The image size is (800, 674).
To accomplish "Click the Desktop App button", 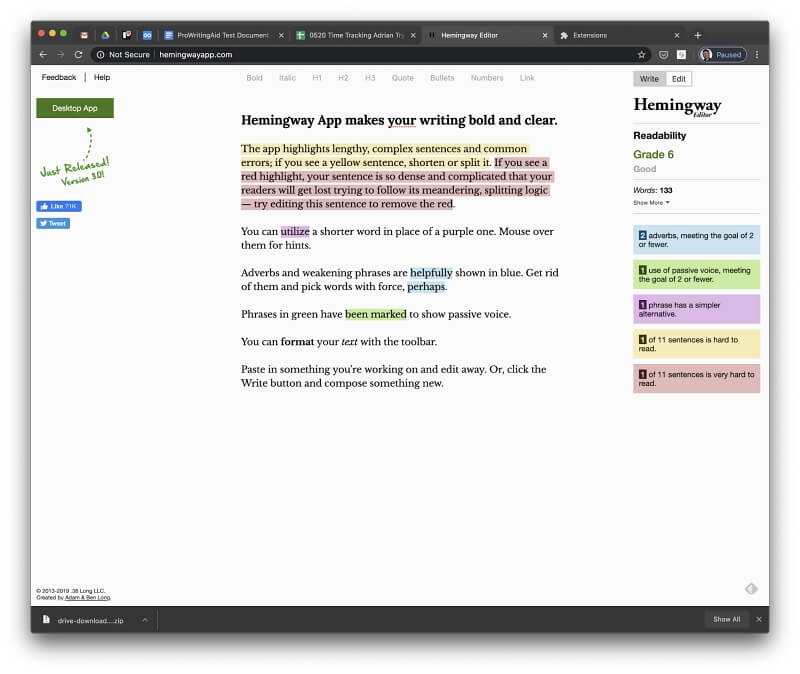I will [75, 108].
